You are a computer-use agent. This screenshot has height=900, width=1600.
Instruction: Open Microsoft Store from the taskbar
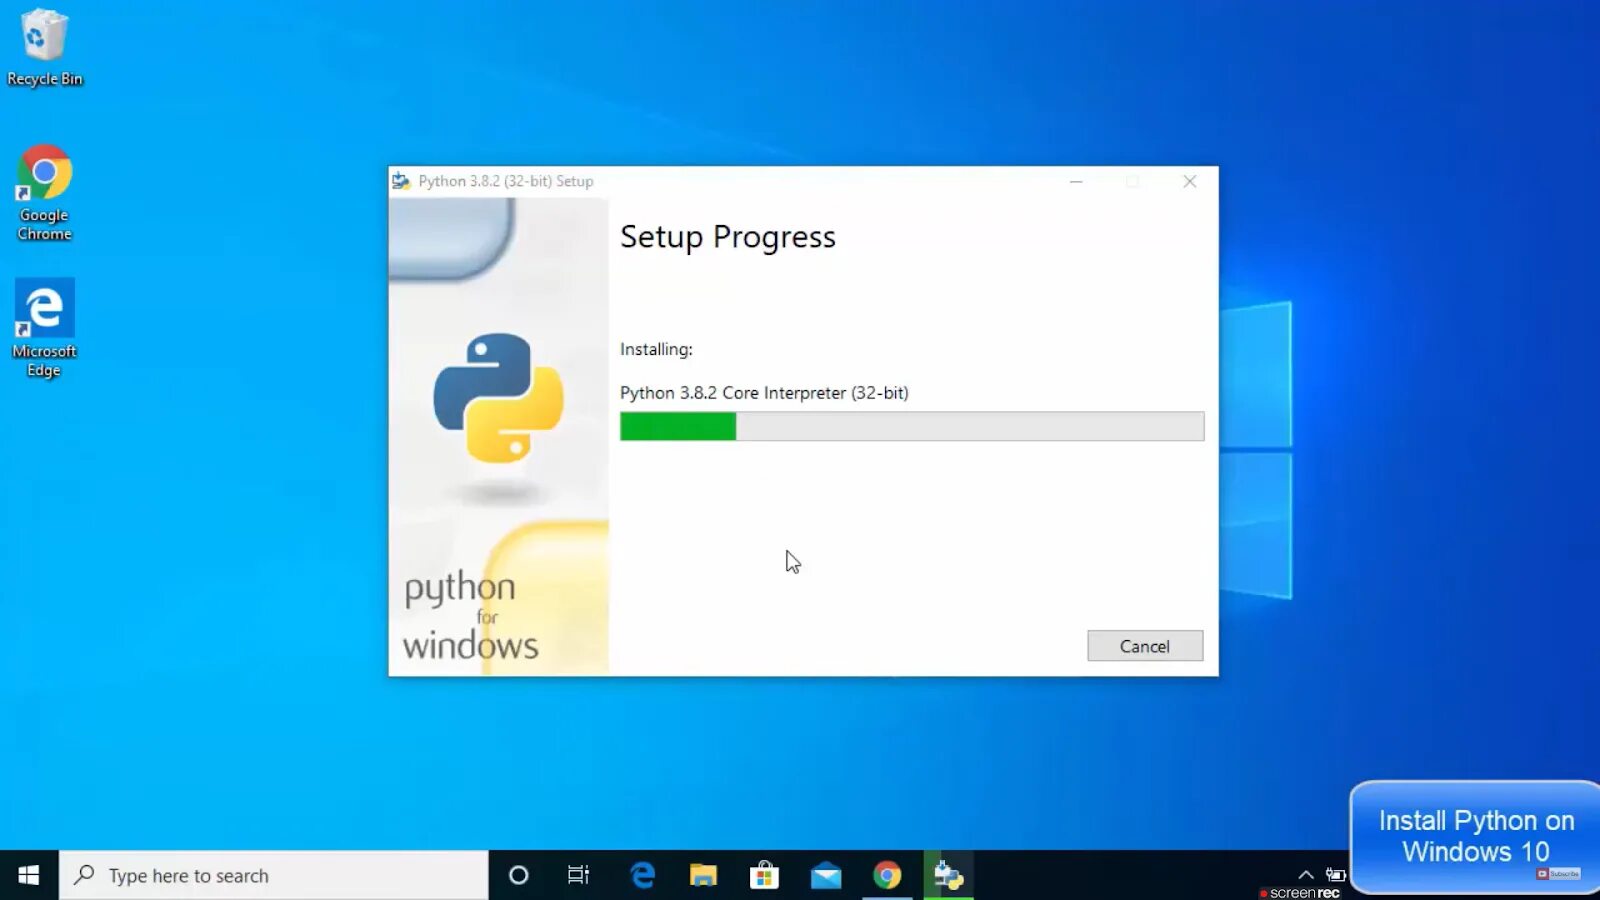click(x=764, y=875)
